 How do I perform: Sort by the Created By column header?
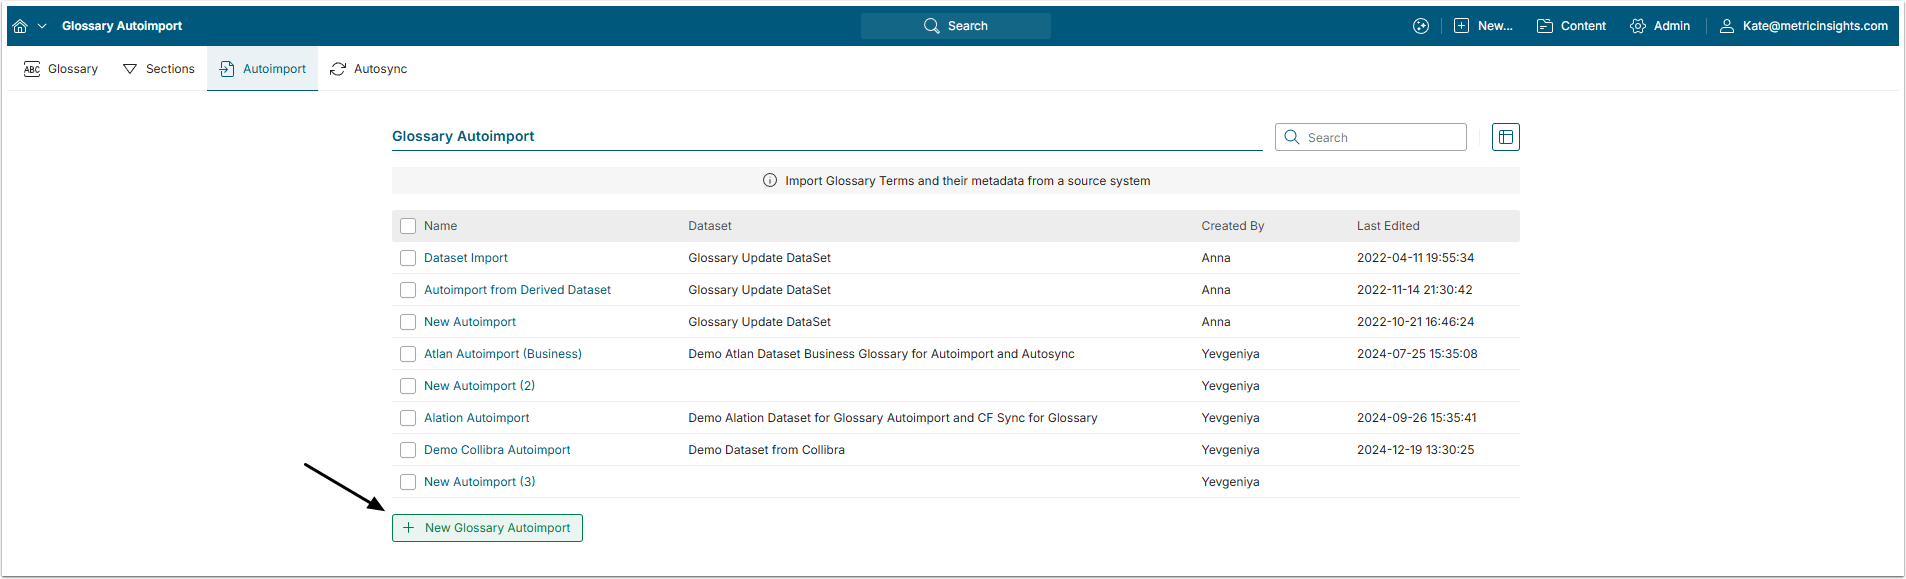pos(1233,226)
